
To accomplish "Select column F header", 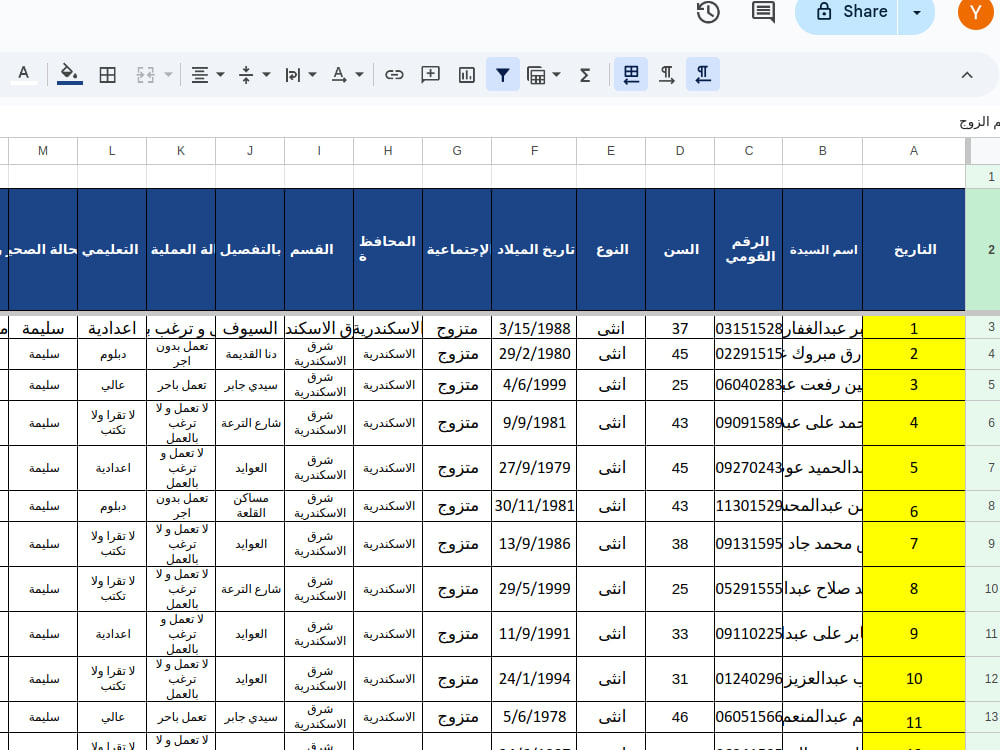I will click(534, 151).
